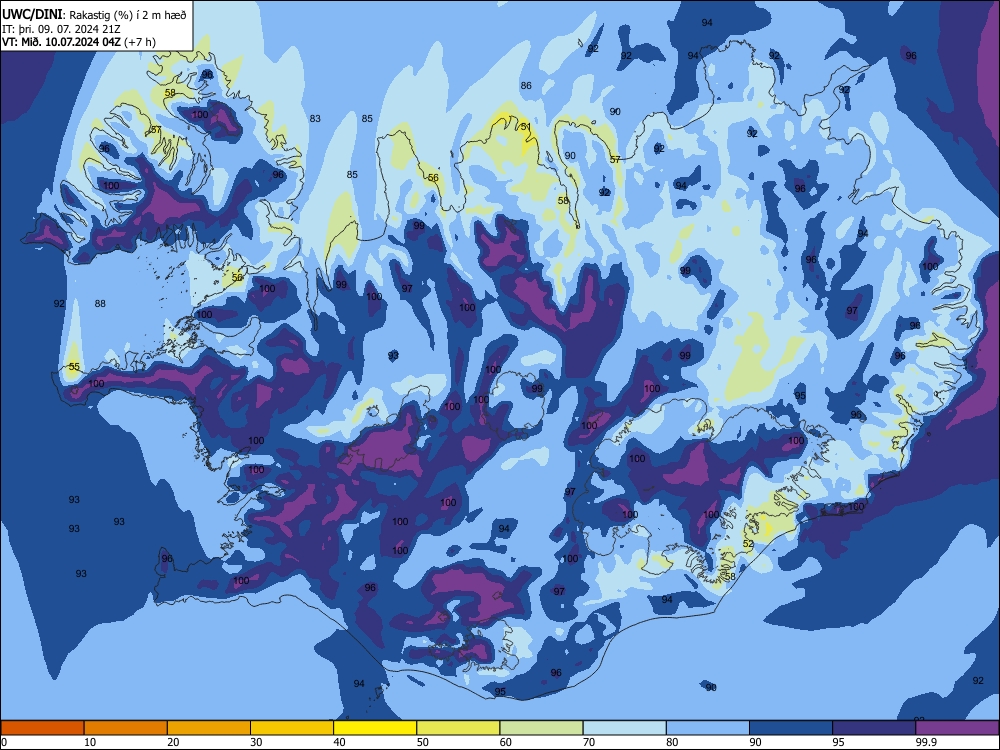The image size is (1000, 750).
Task: Click the '20' legend scale label
Action: pos(173,742)
